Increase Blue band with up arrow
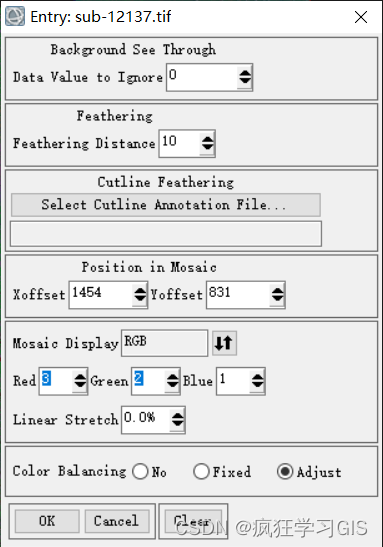The height and width of the screenshot is (547, 383). pos(258,377)
